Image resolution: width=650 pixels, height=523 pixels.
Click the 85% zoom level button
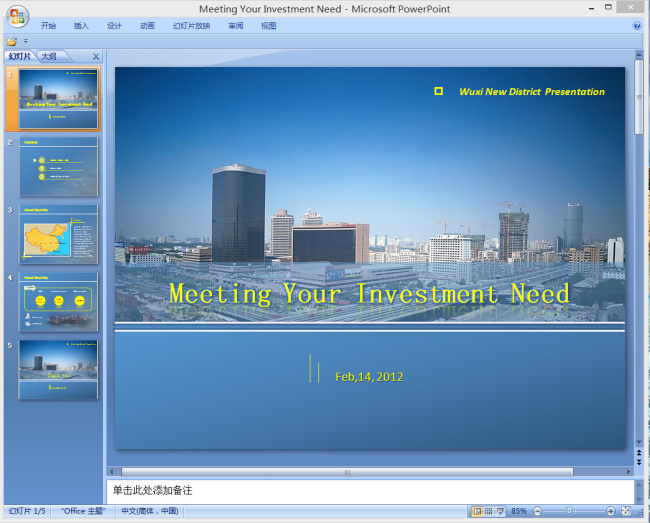pos(519,511)
